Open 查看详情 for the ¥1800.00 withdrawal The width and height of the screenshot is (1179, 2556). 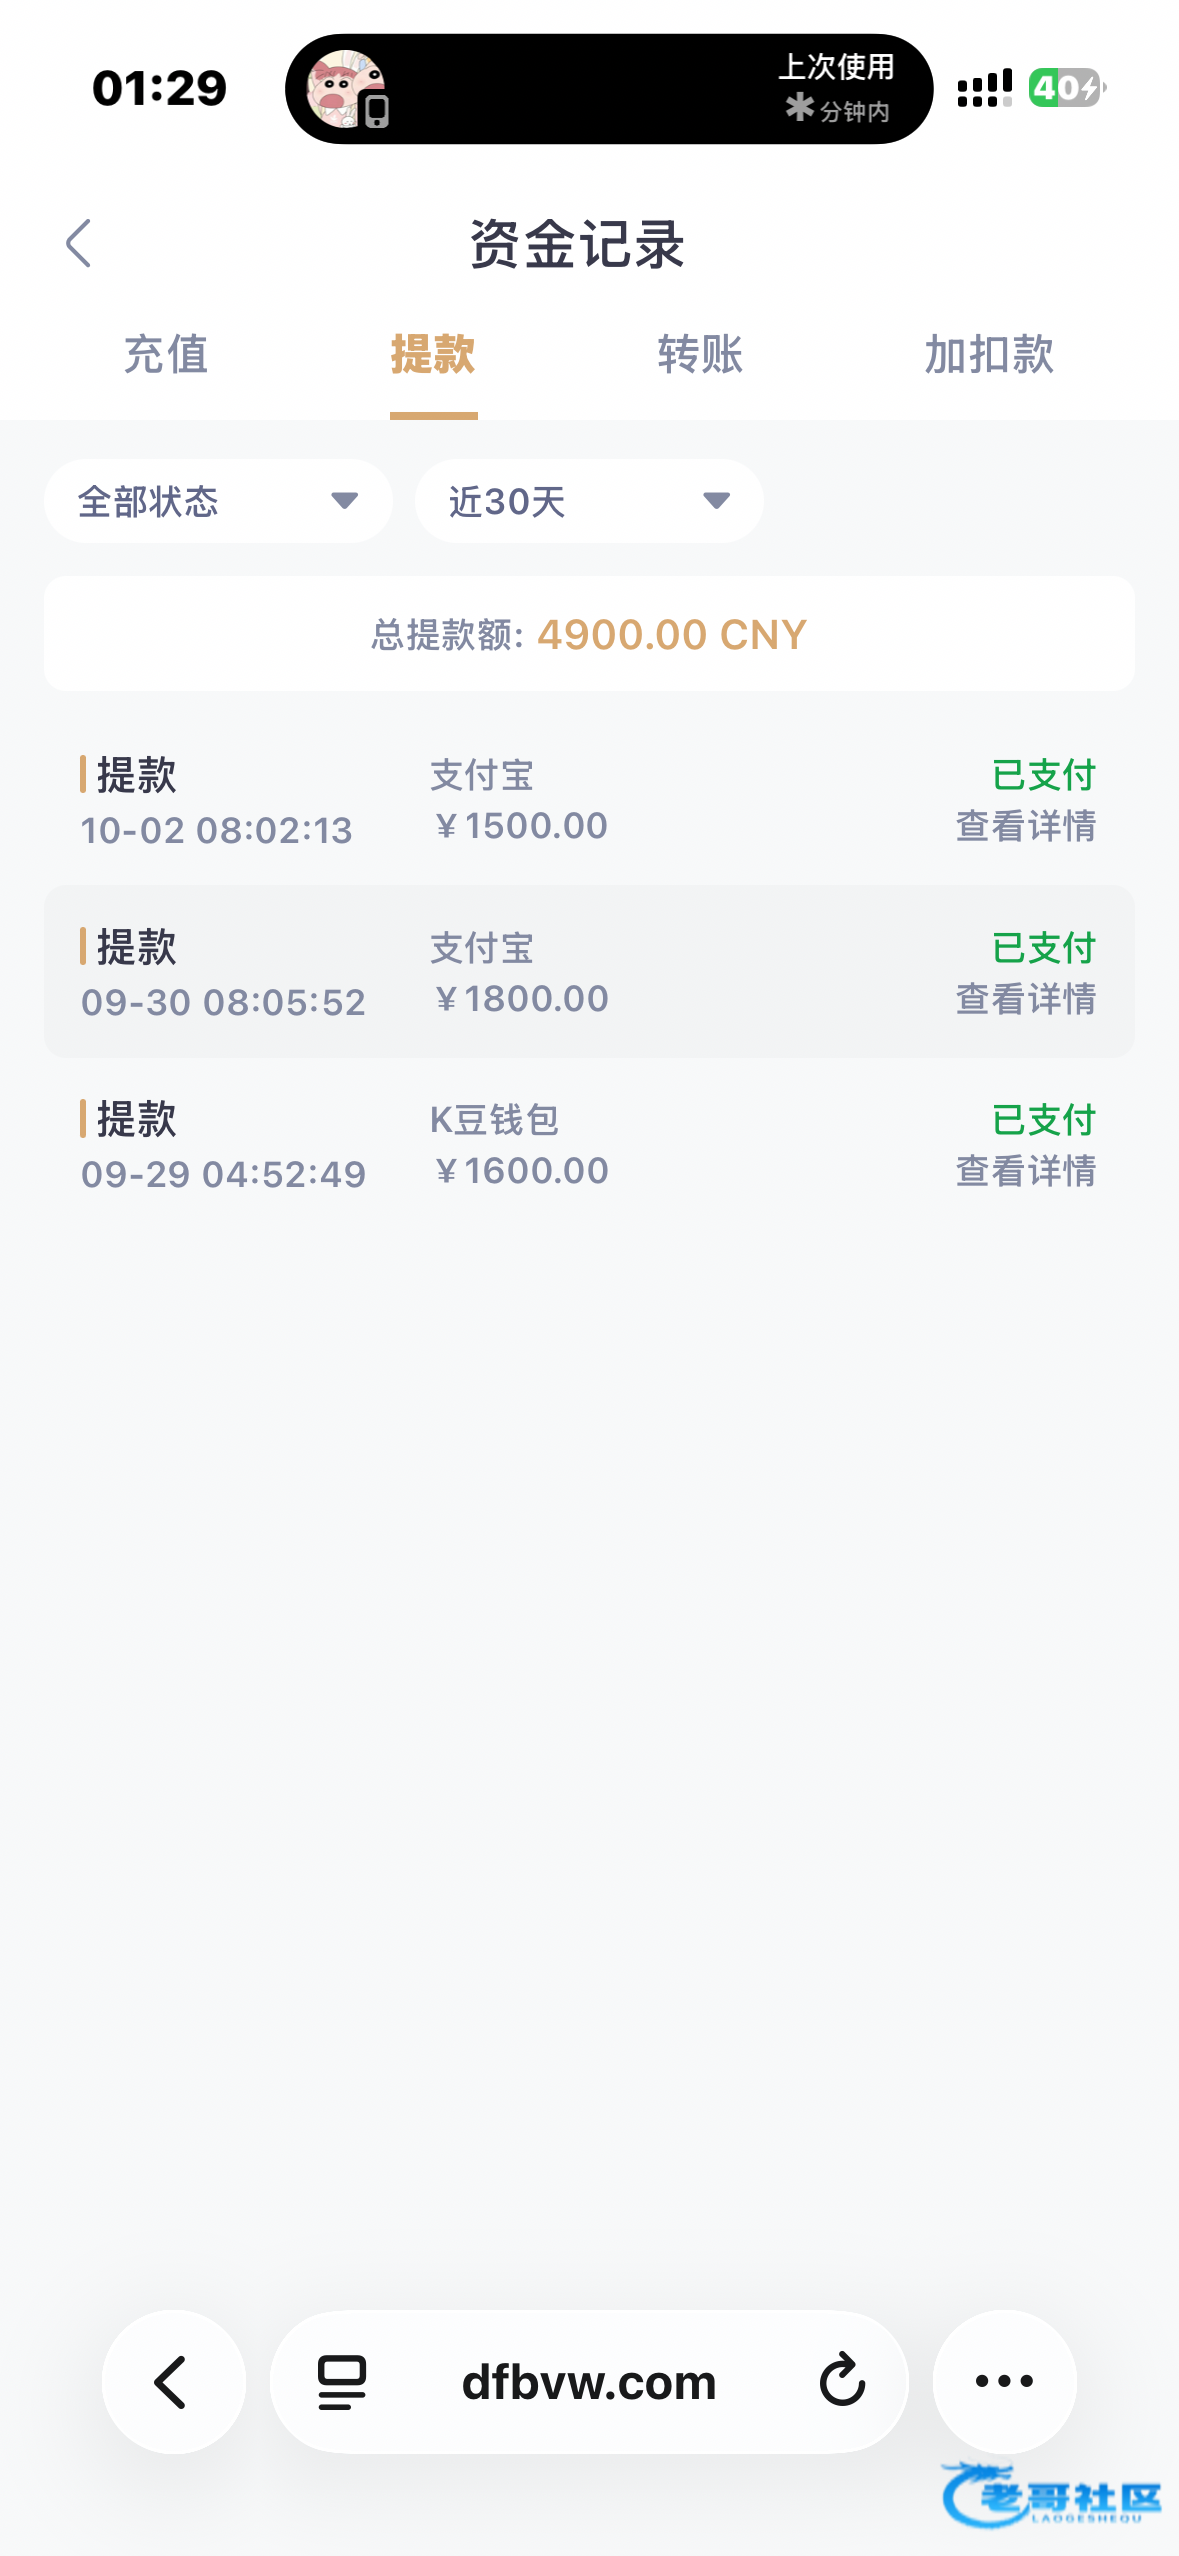pyautogui.click(x=1025, y=999)
